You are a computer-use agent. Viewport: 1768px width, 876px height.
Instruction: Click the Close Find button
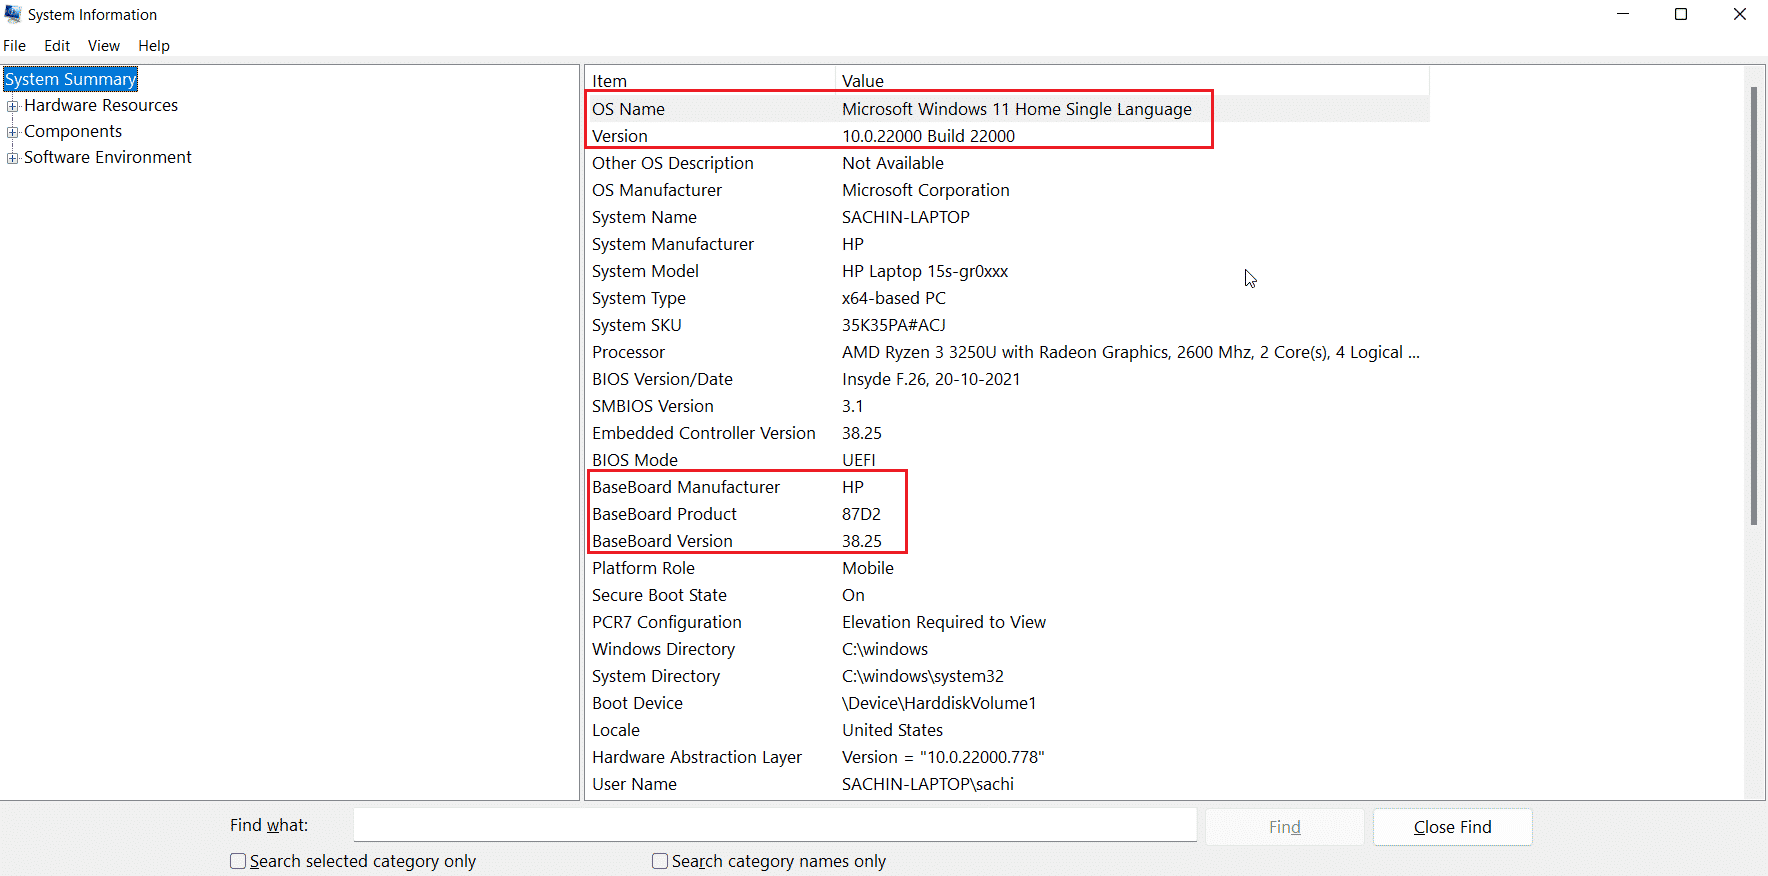[1453, 827]
